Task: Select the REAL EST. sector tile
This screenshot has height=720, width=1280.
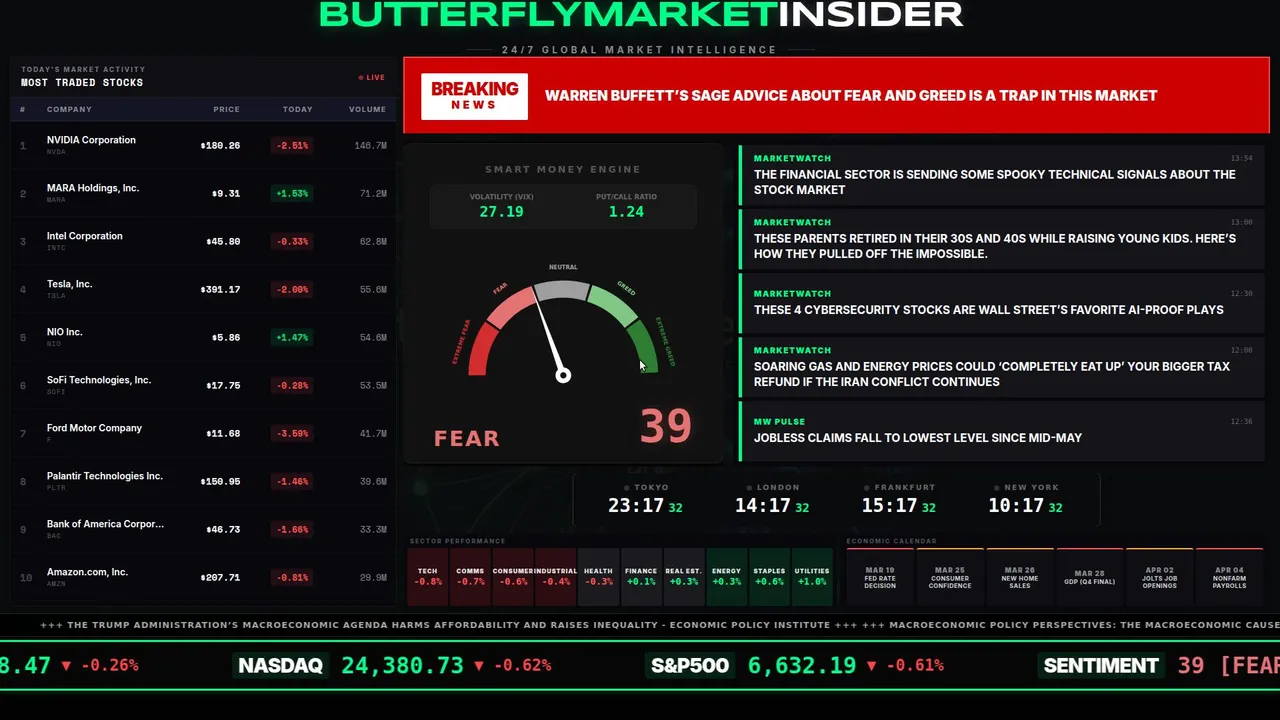Action: (x=684, y=577)
